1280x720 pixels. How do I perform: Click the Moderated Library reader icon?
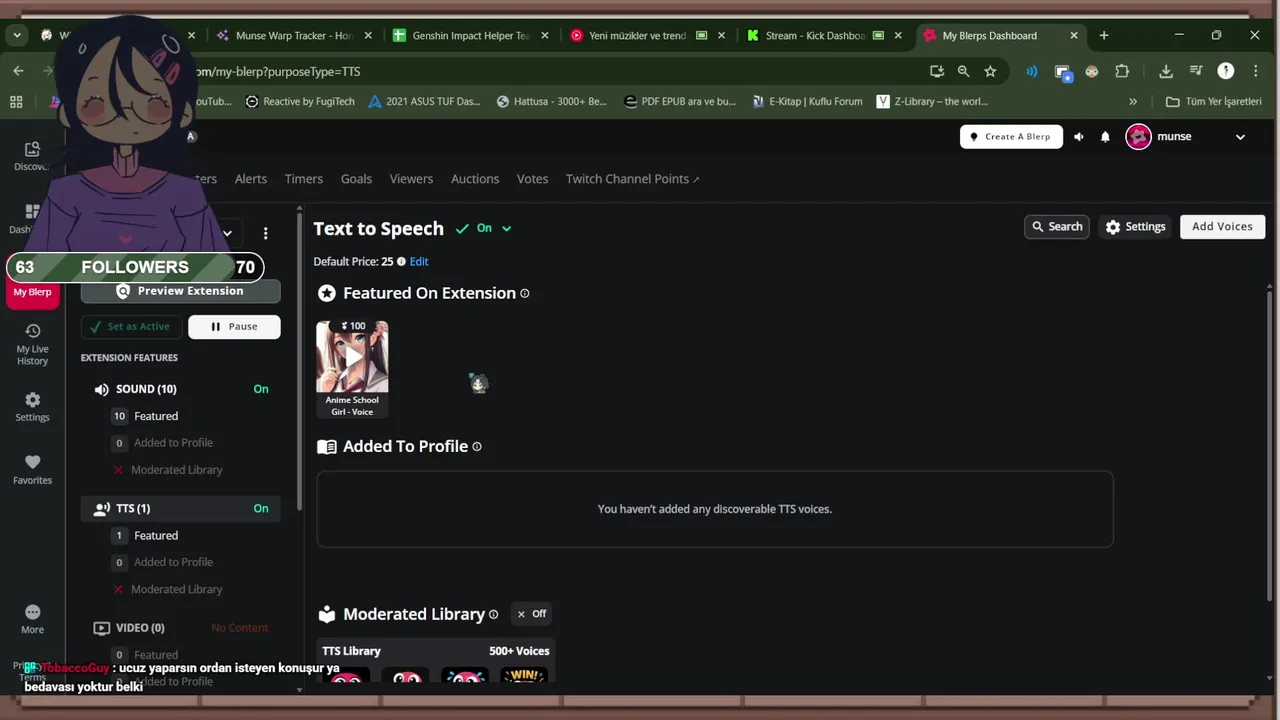click(x=327, y=614)
